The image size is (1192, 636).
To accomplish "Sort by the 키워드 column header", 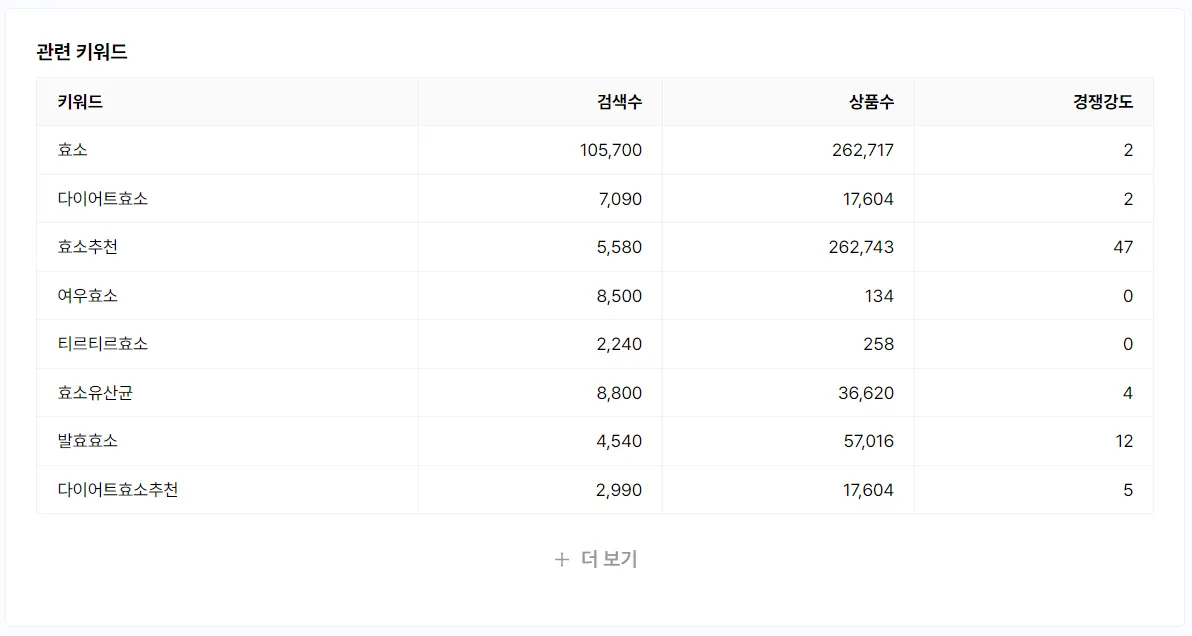I will (80, 101).
